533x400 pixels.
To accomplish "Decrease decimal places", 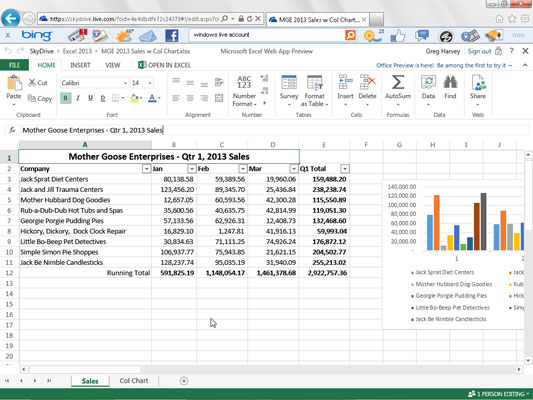I will [264, 91].
